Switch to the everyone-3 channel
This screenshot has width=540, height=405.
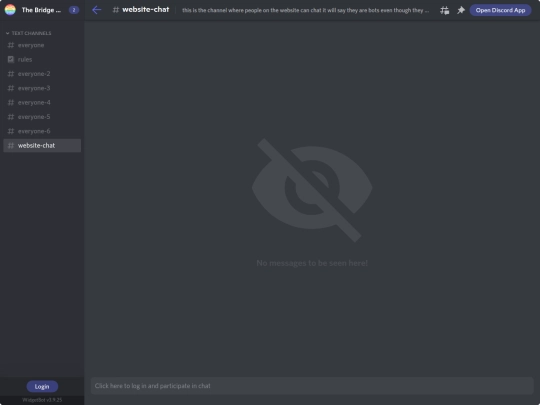(x=42, y=88)
